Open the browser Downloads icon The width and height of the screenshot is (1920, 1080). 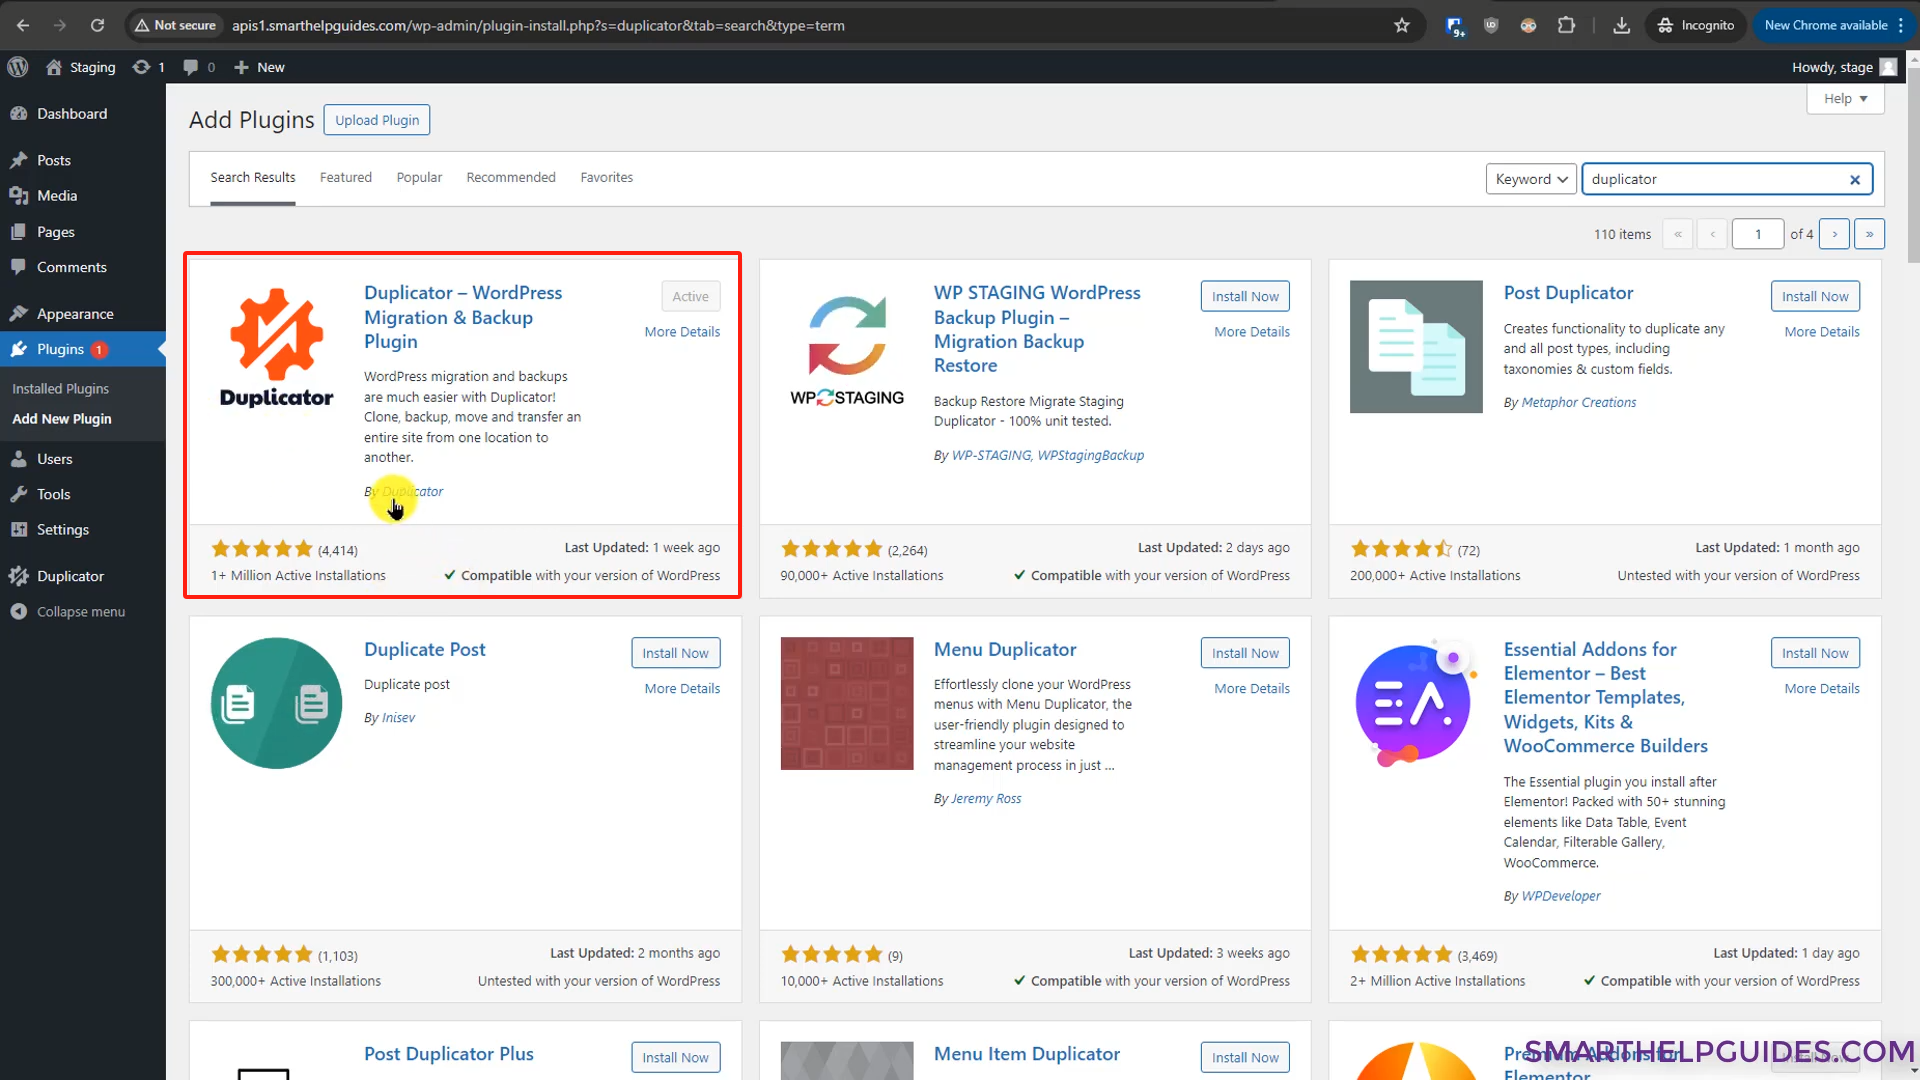coord(1621,25)
